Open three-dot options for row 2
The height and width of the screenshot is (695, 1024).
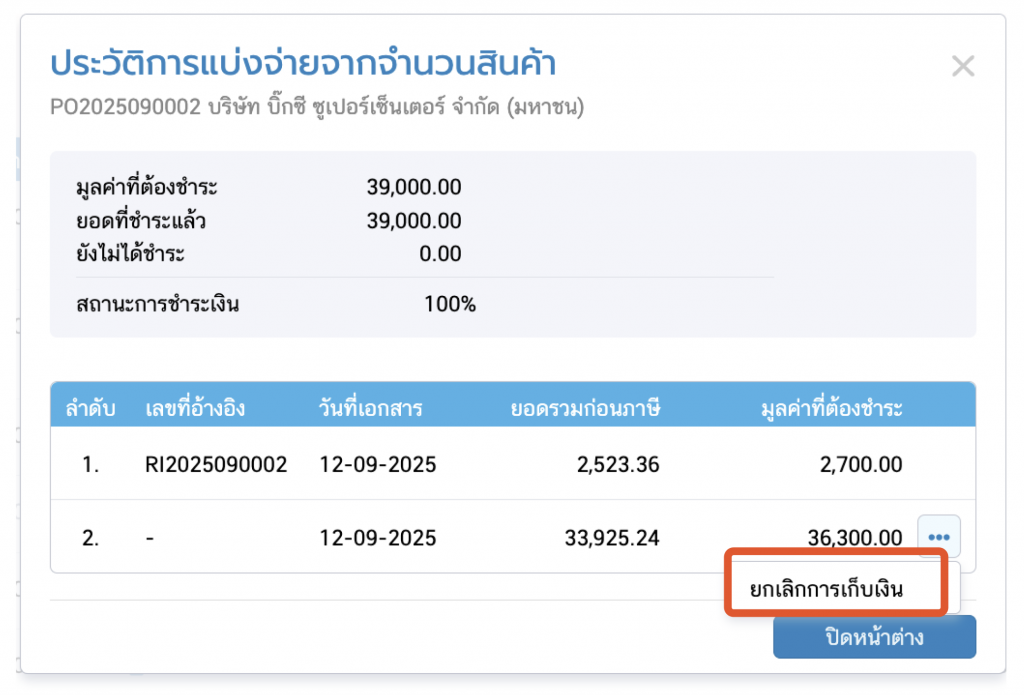point(938,537)
